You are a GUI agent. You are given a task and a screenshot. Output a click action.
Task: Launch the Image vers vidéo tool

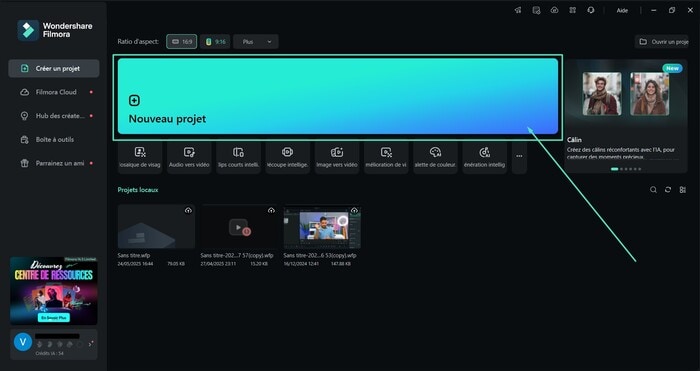pos(337,157)
